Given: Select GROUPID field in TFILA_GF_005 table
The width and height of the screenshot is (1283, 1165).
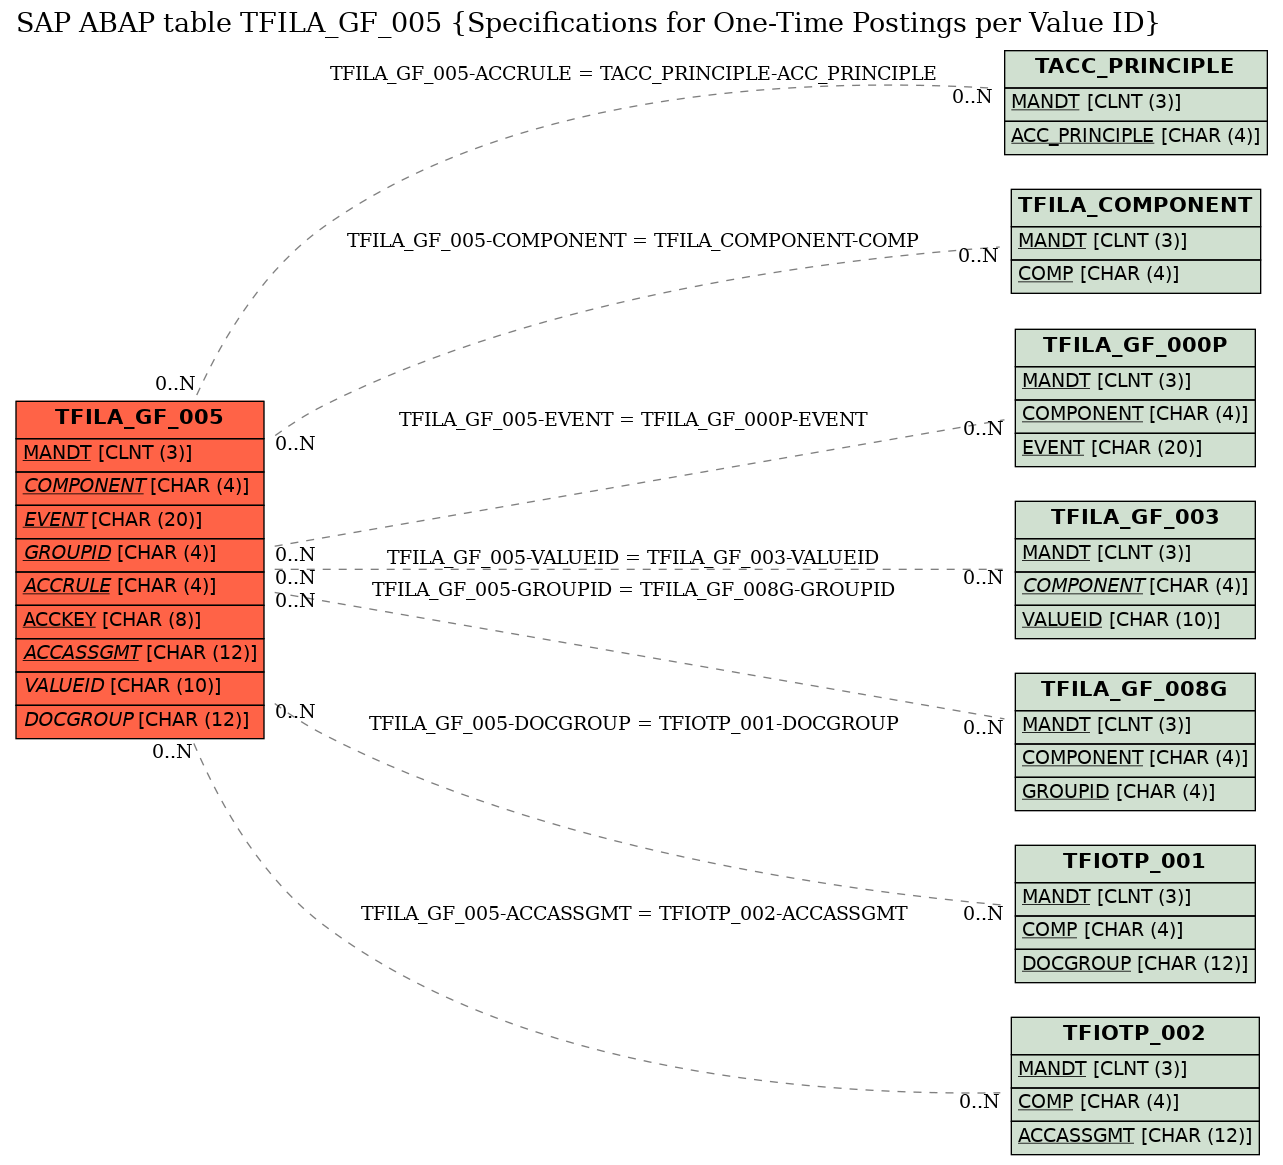Looking at the screenshot, I should [140, 554].
